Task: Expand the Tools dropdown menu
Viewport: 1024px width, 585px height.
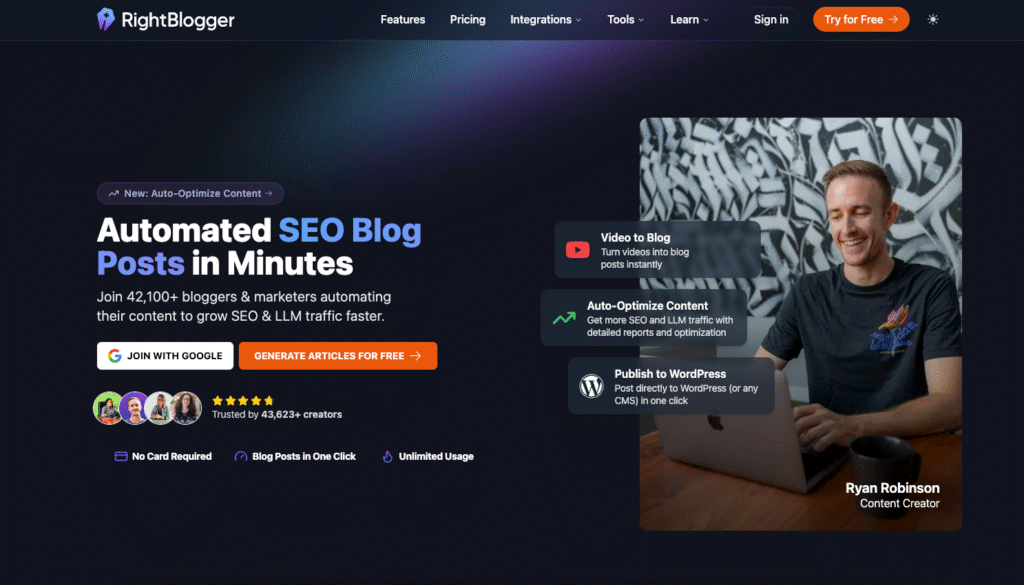Action: 626,20
